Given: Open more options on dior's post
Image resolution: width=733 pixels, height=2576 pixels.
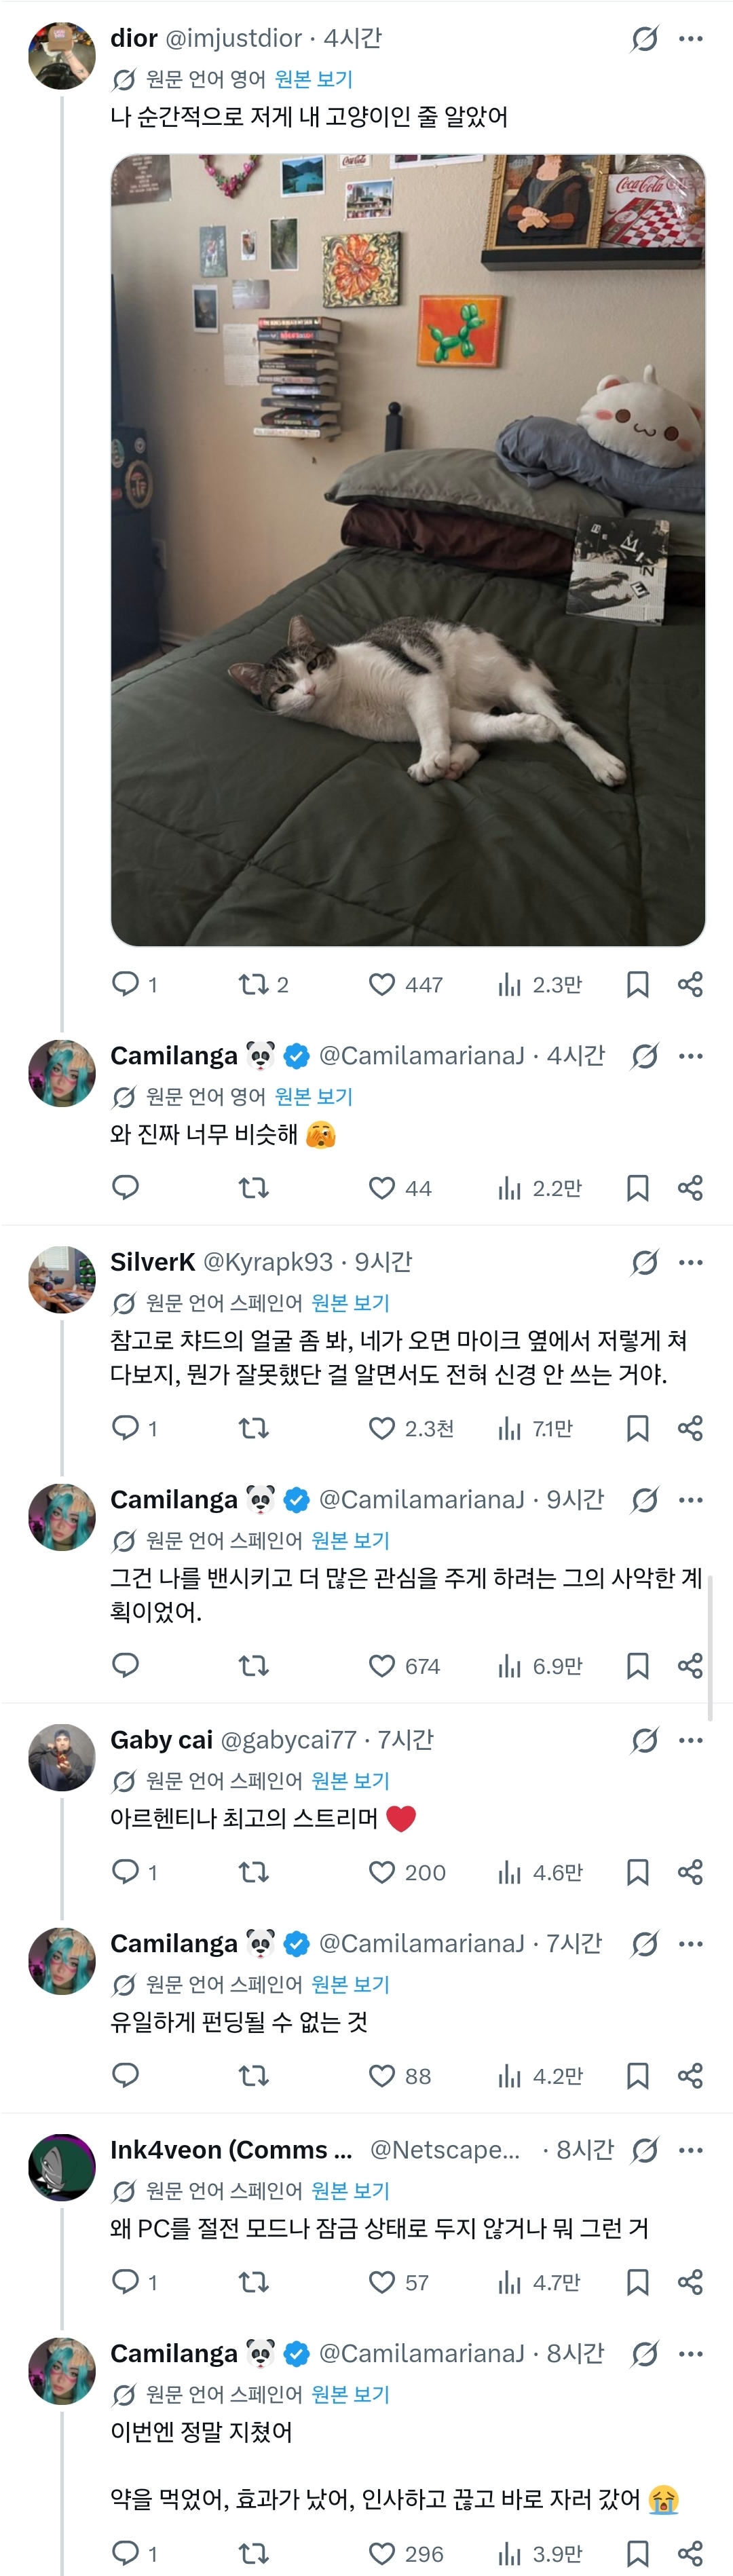Looking at the screenshot, I should point(691,39).
